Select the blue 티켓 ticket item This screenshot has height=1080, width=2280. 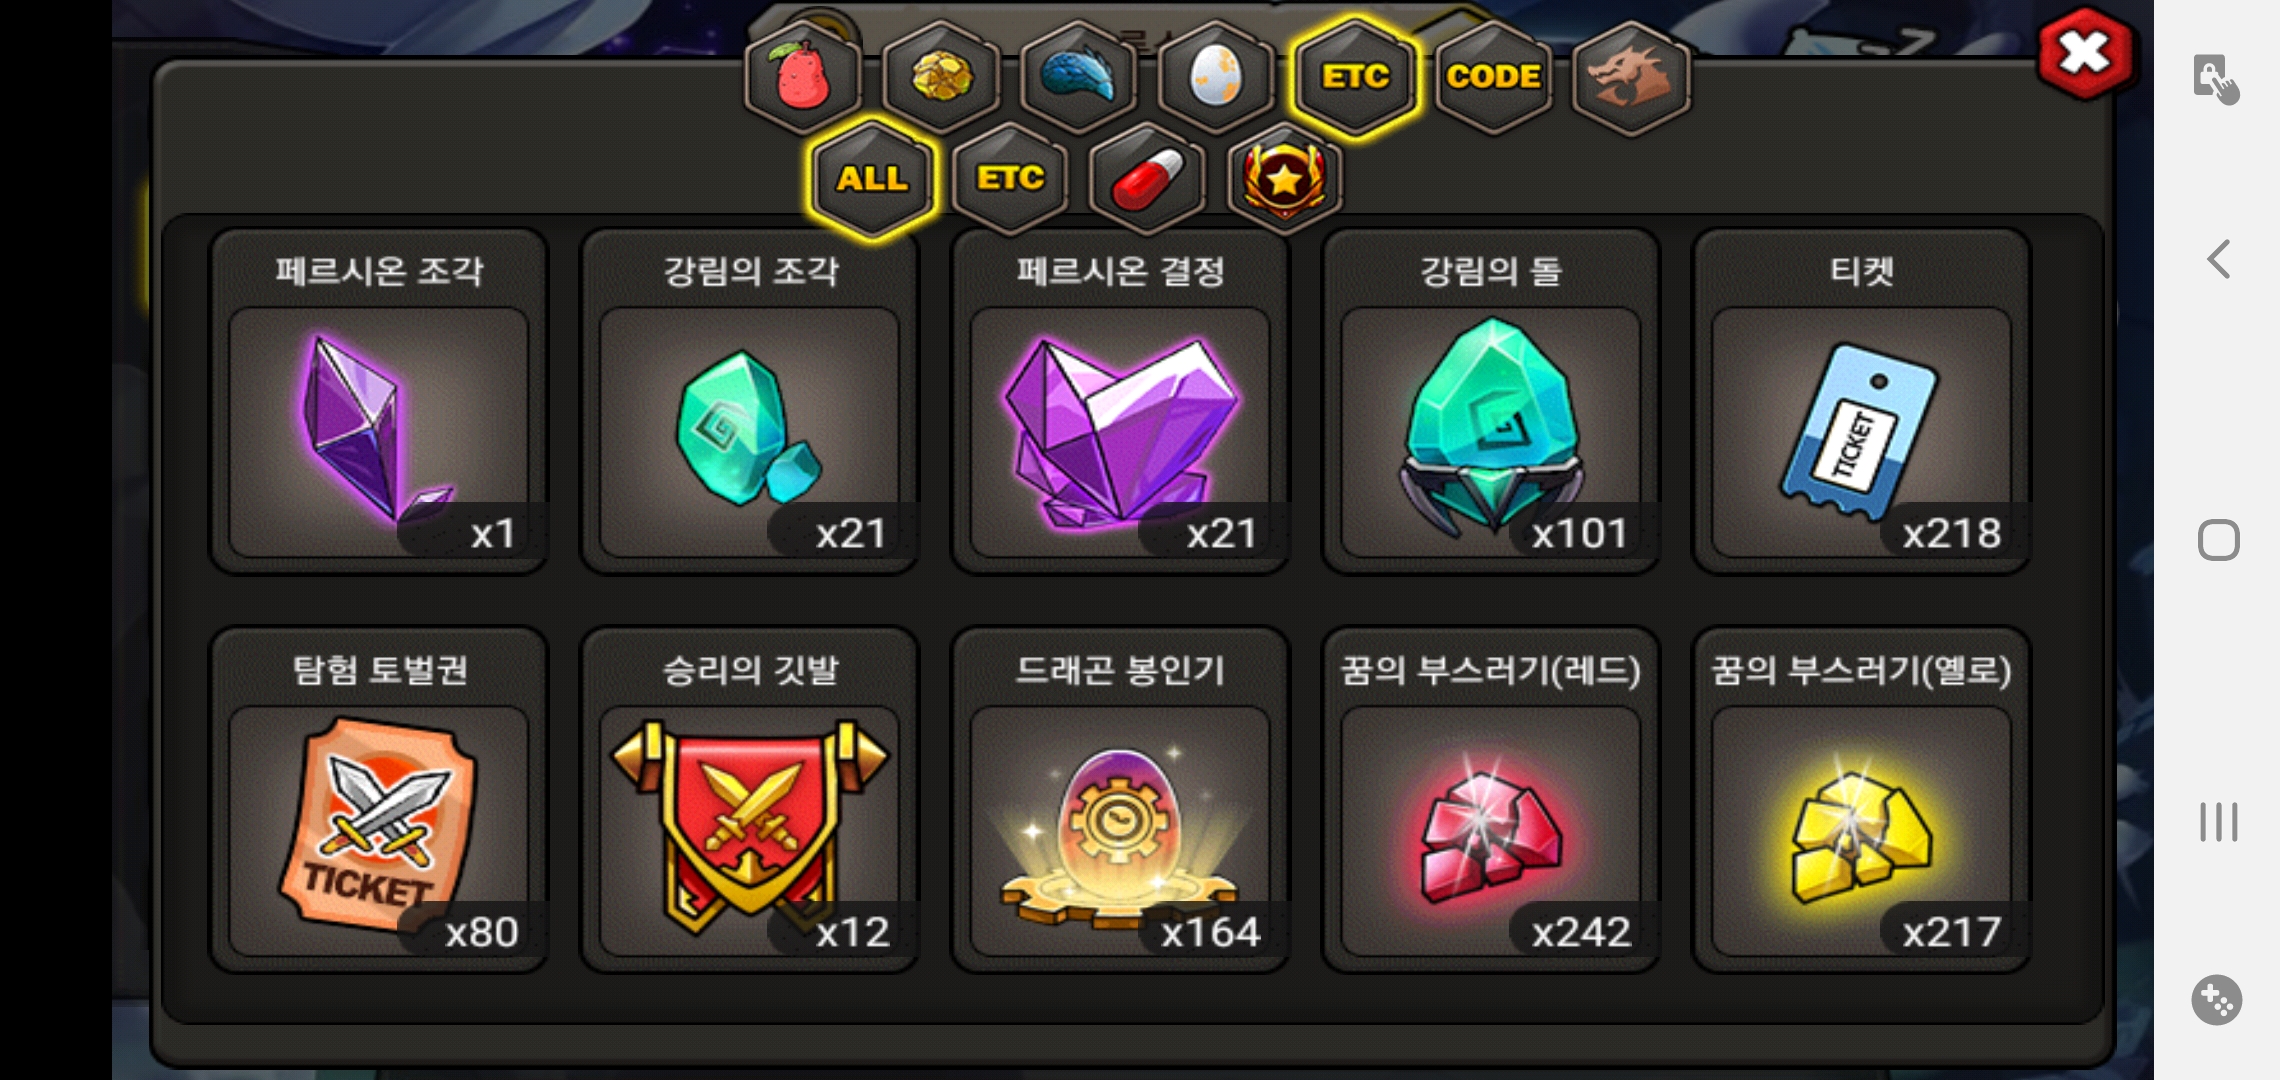coord(1861,402)
